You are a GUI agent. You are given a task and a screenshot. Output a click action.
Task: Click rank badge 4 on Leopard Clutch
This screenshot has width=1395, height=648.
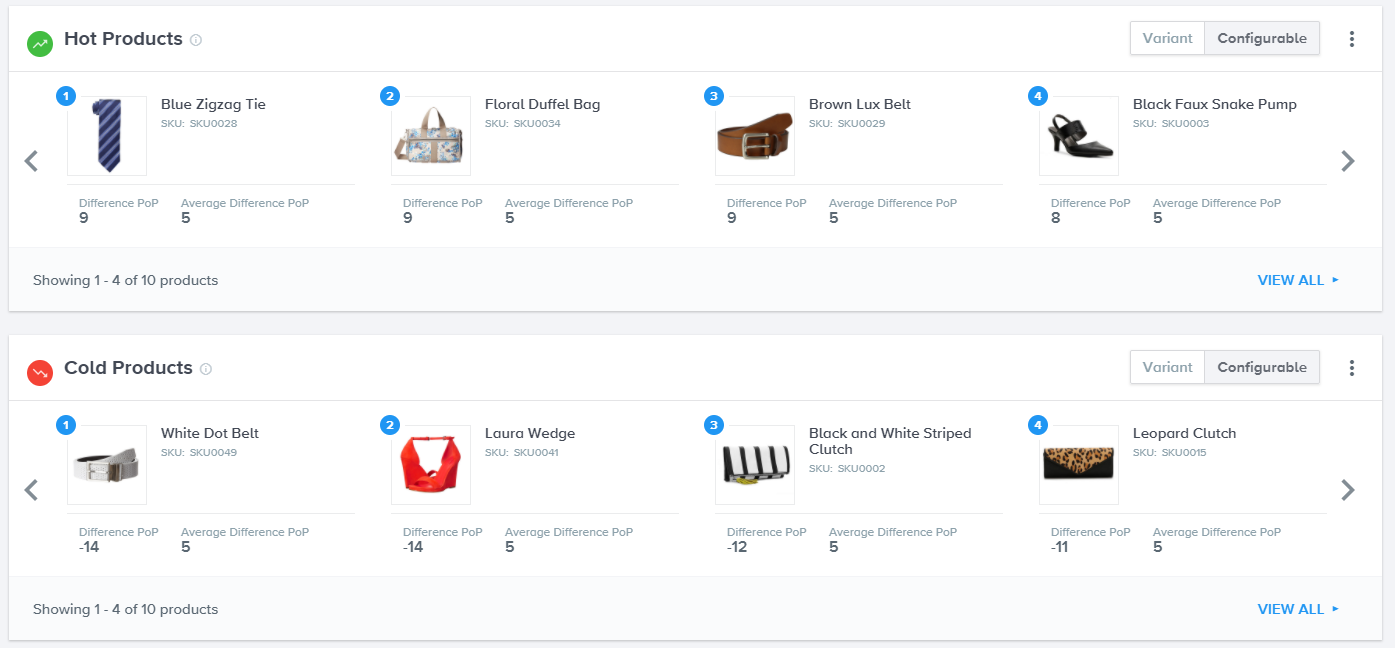[x=1038, y=425]
